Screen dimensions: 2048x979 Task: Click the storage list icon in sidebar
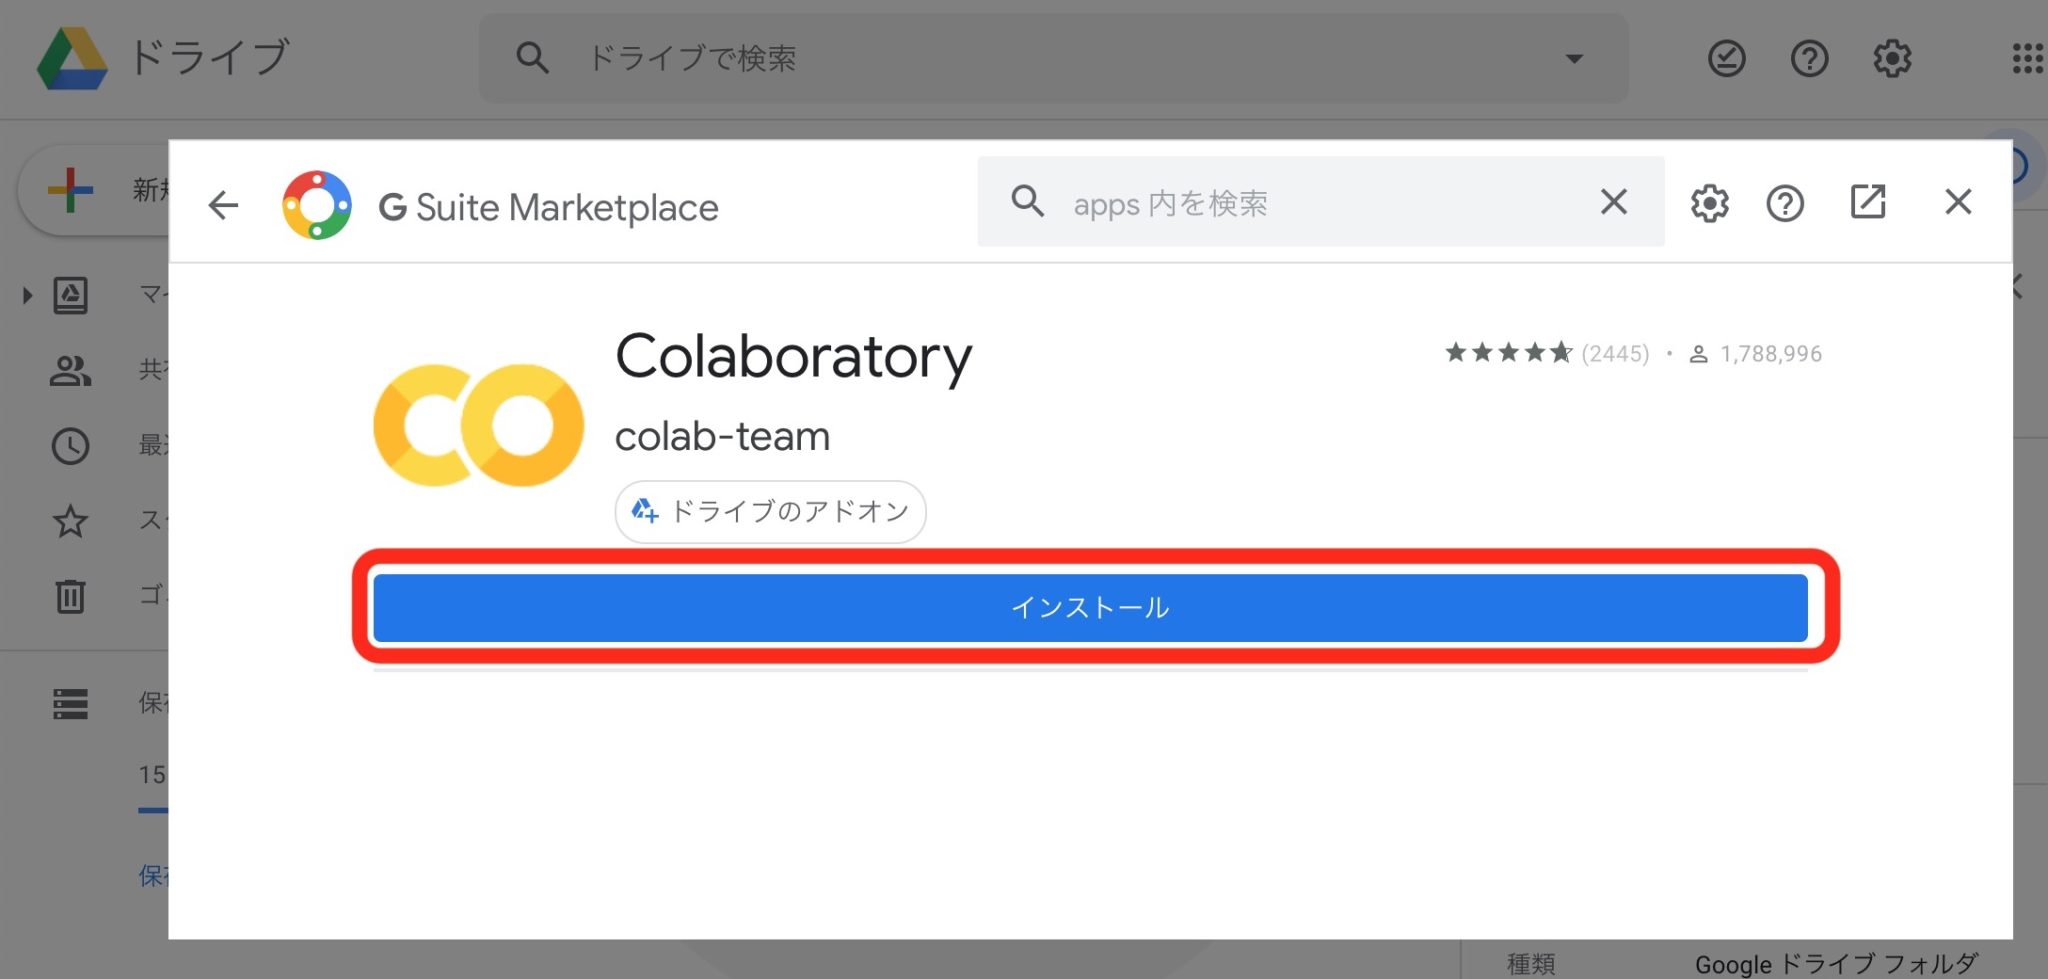(x=70, y=704)
